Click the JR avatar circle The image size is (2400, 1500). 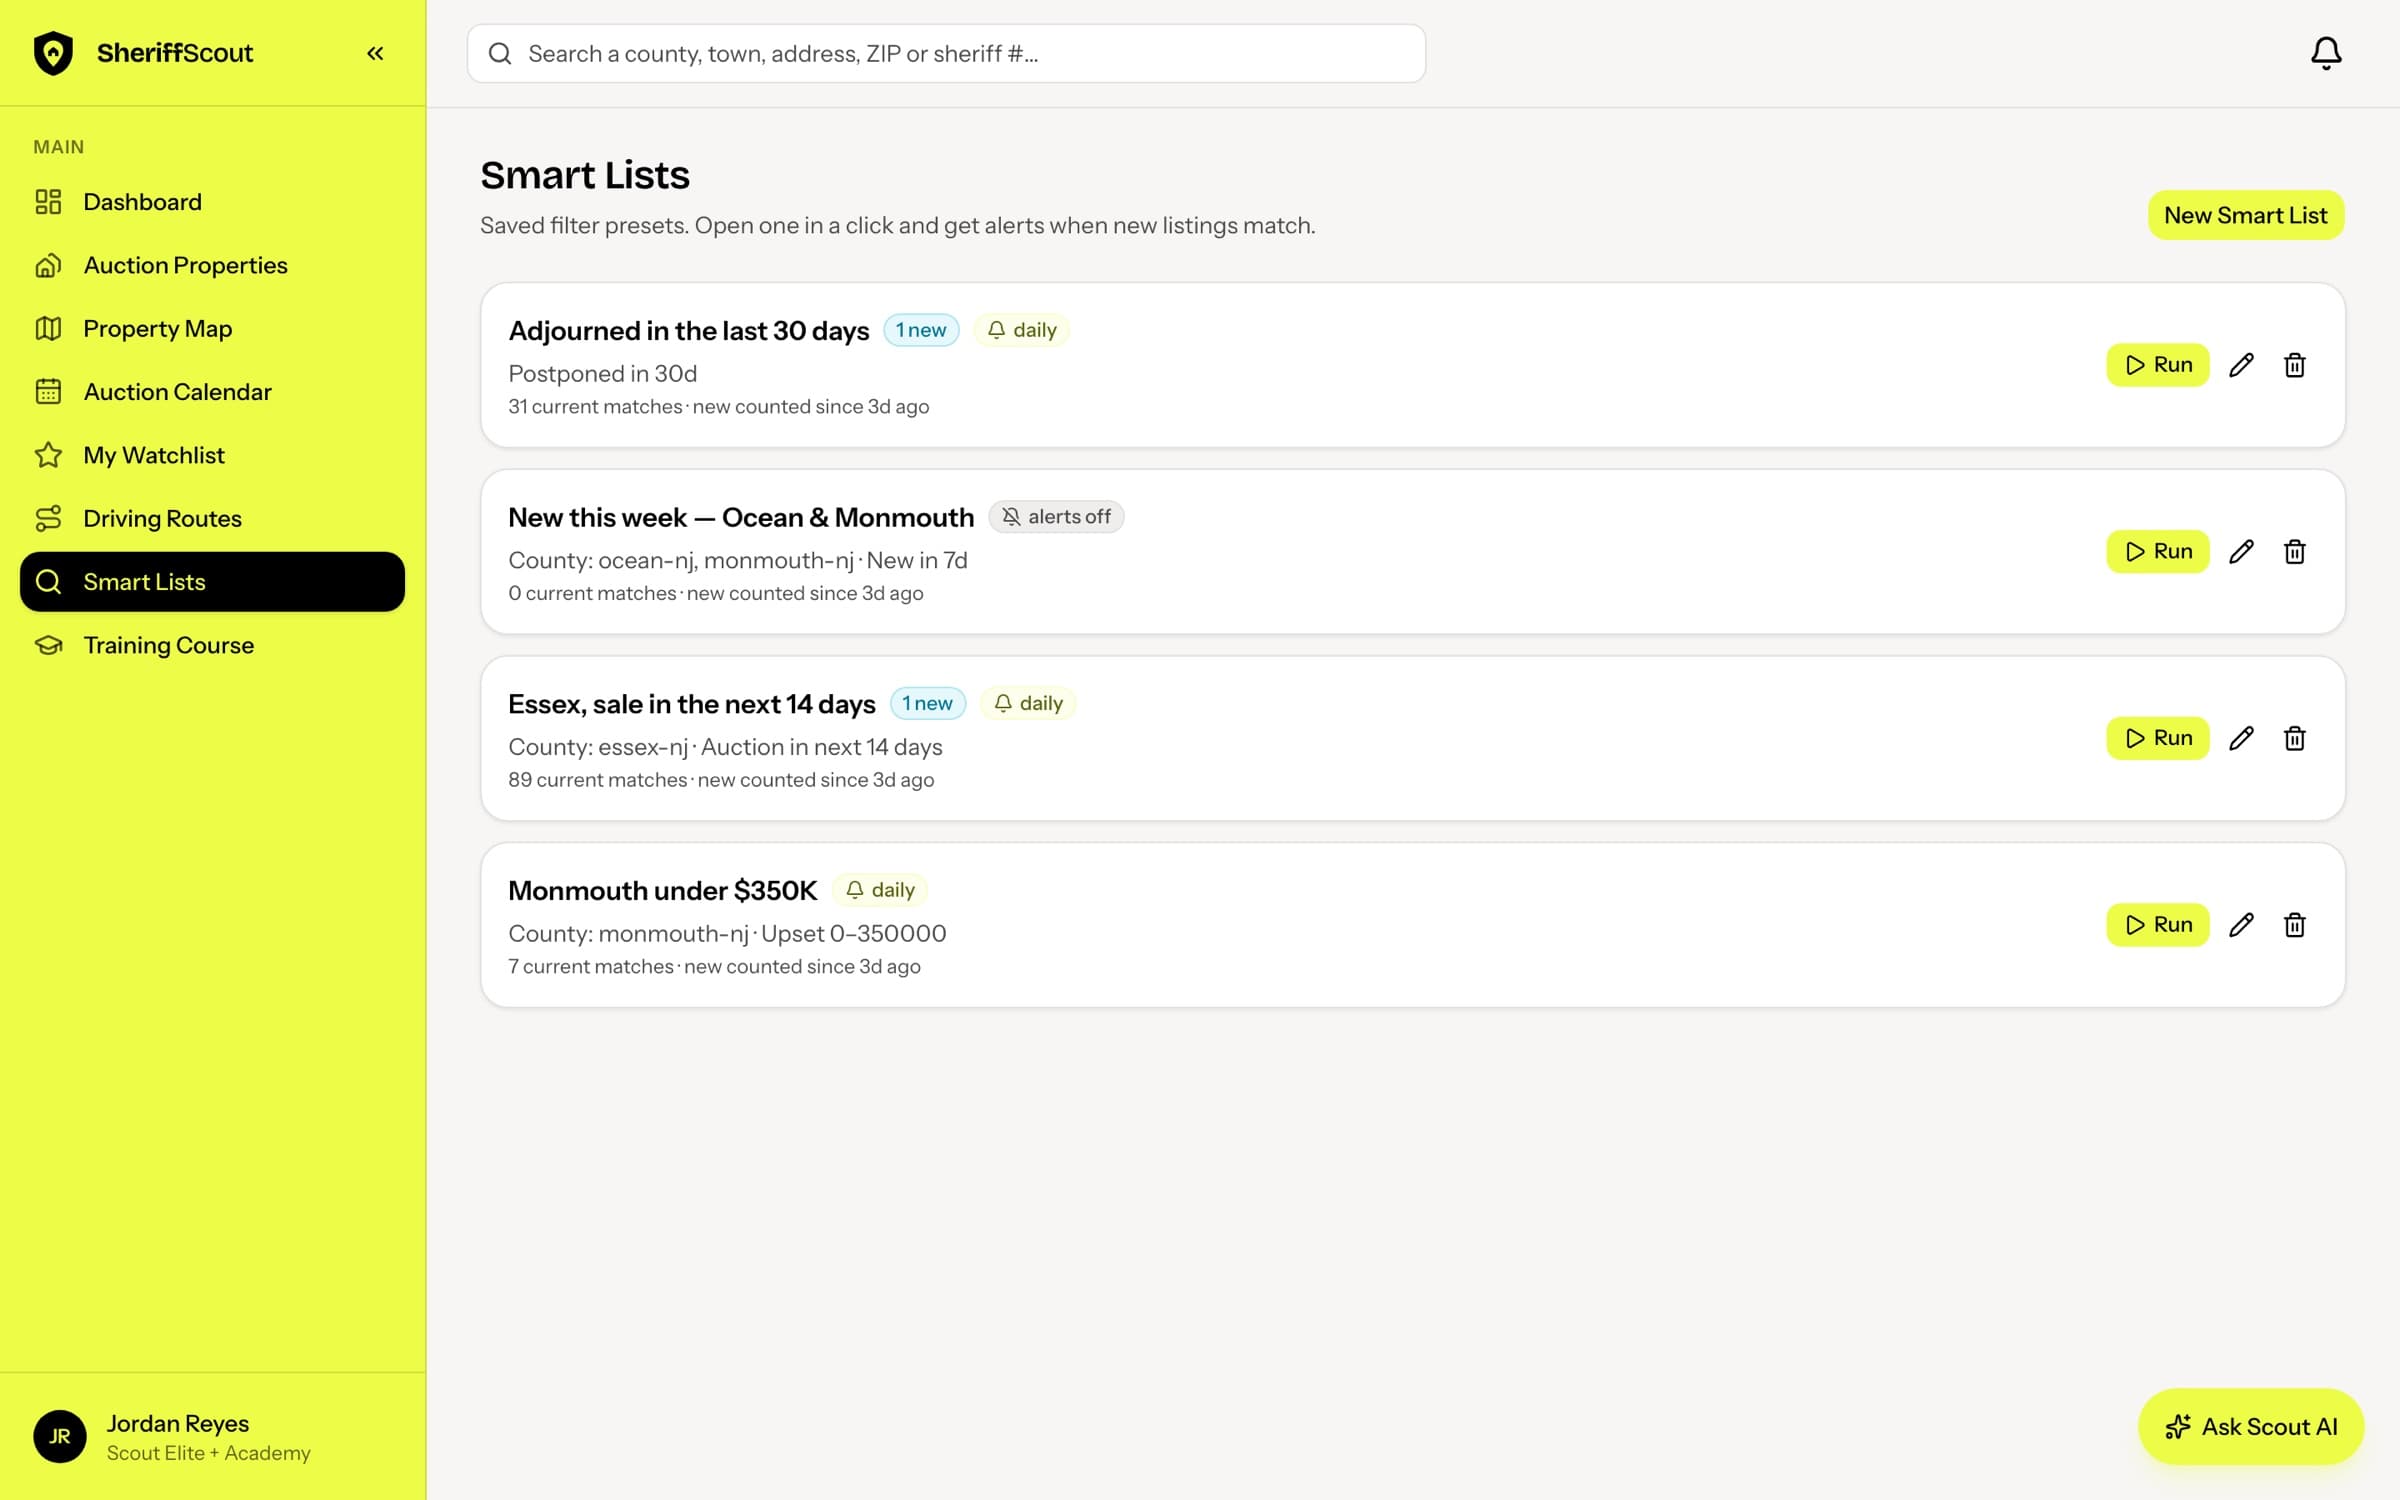pos(60,1437)
